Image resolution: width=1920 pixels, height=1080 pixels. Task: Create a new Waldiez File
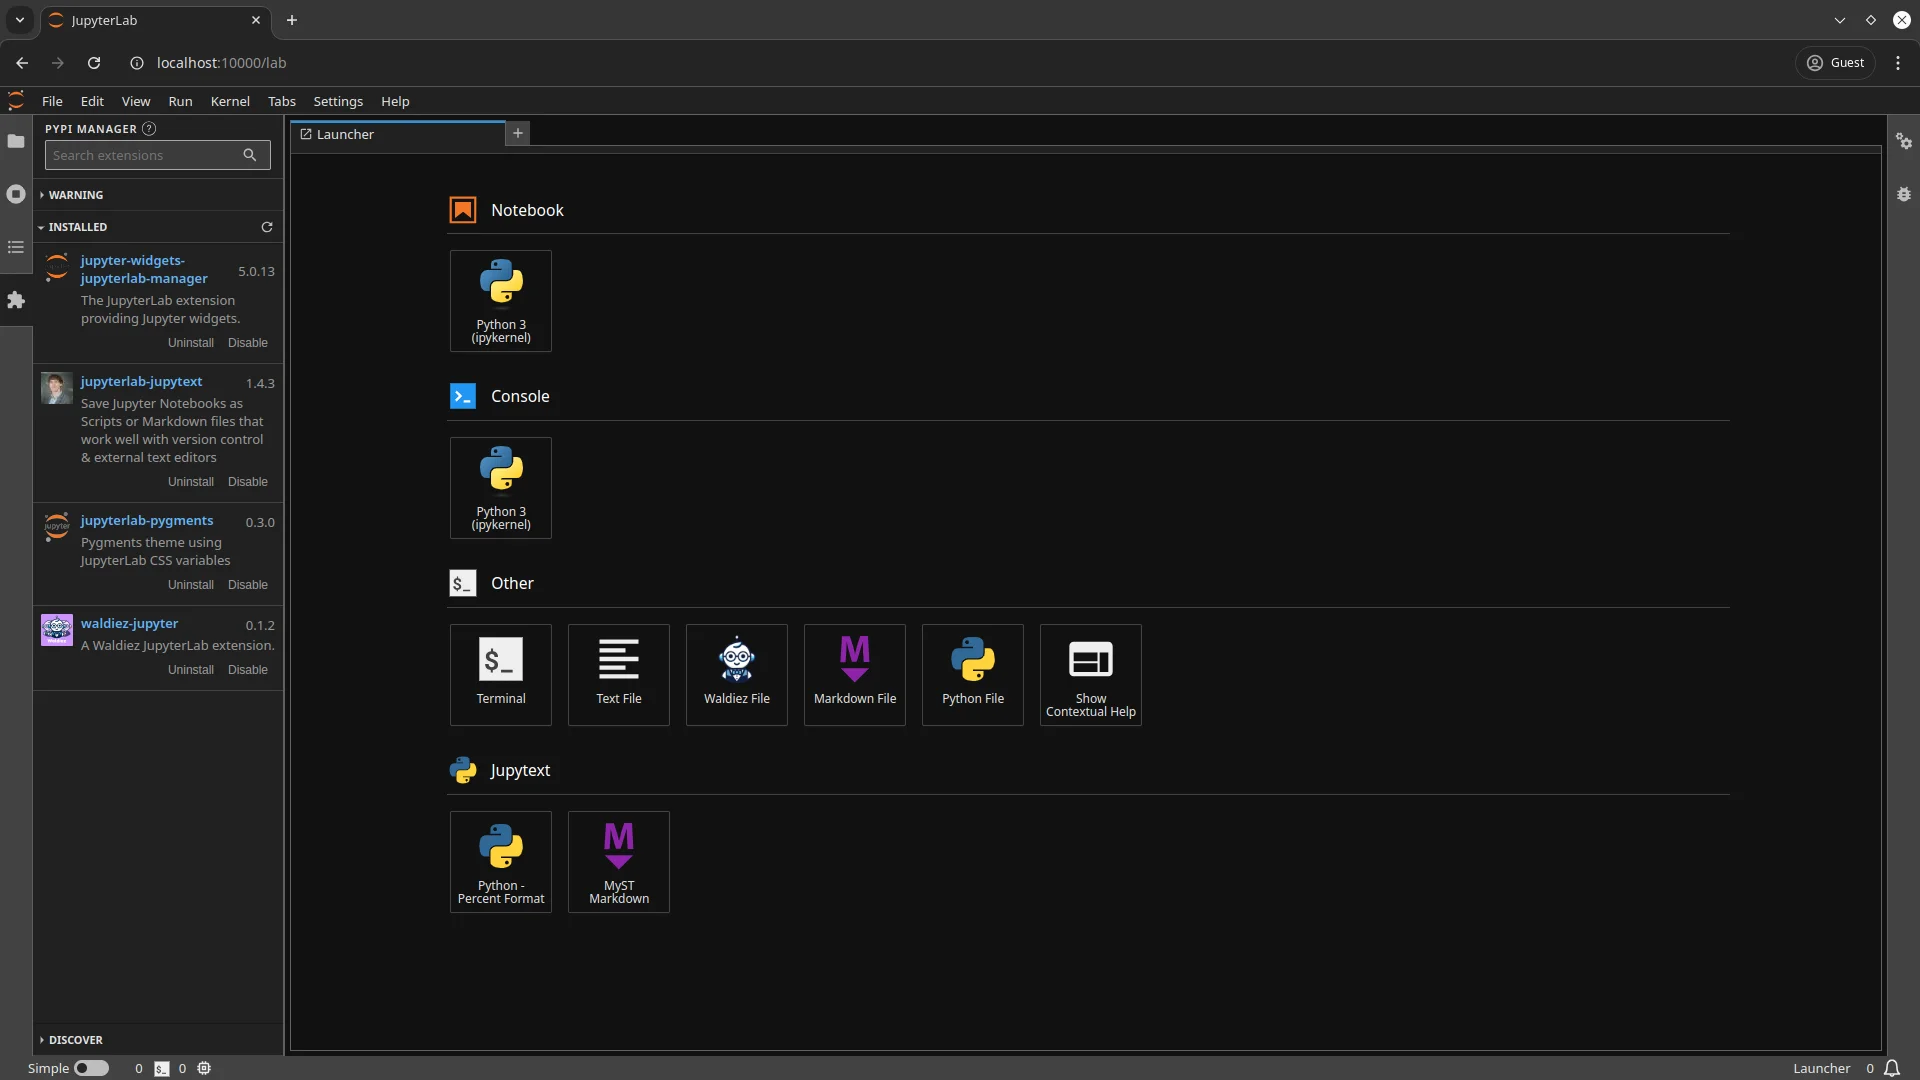point(736,674)
